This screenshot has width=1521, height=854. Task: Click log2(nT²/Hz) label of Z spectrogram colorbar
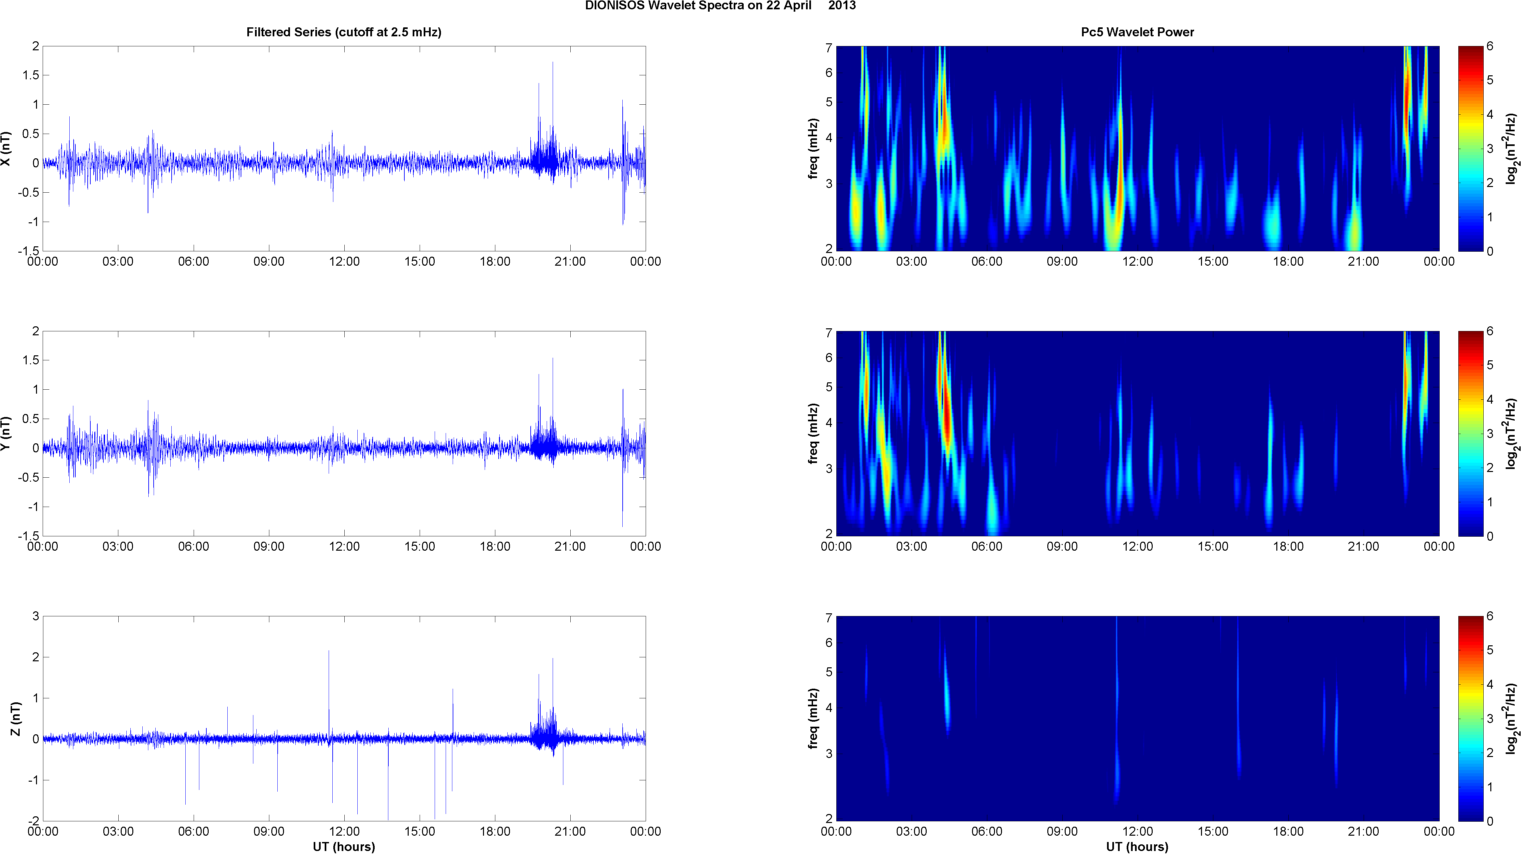pyautogui.click(x=1512, y=718)
